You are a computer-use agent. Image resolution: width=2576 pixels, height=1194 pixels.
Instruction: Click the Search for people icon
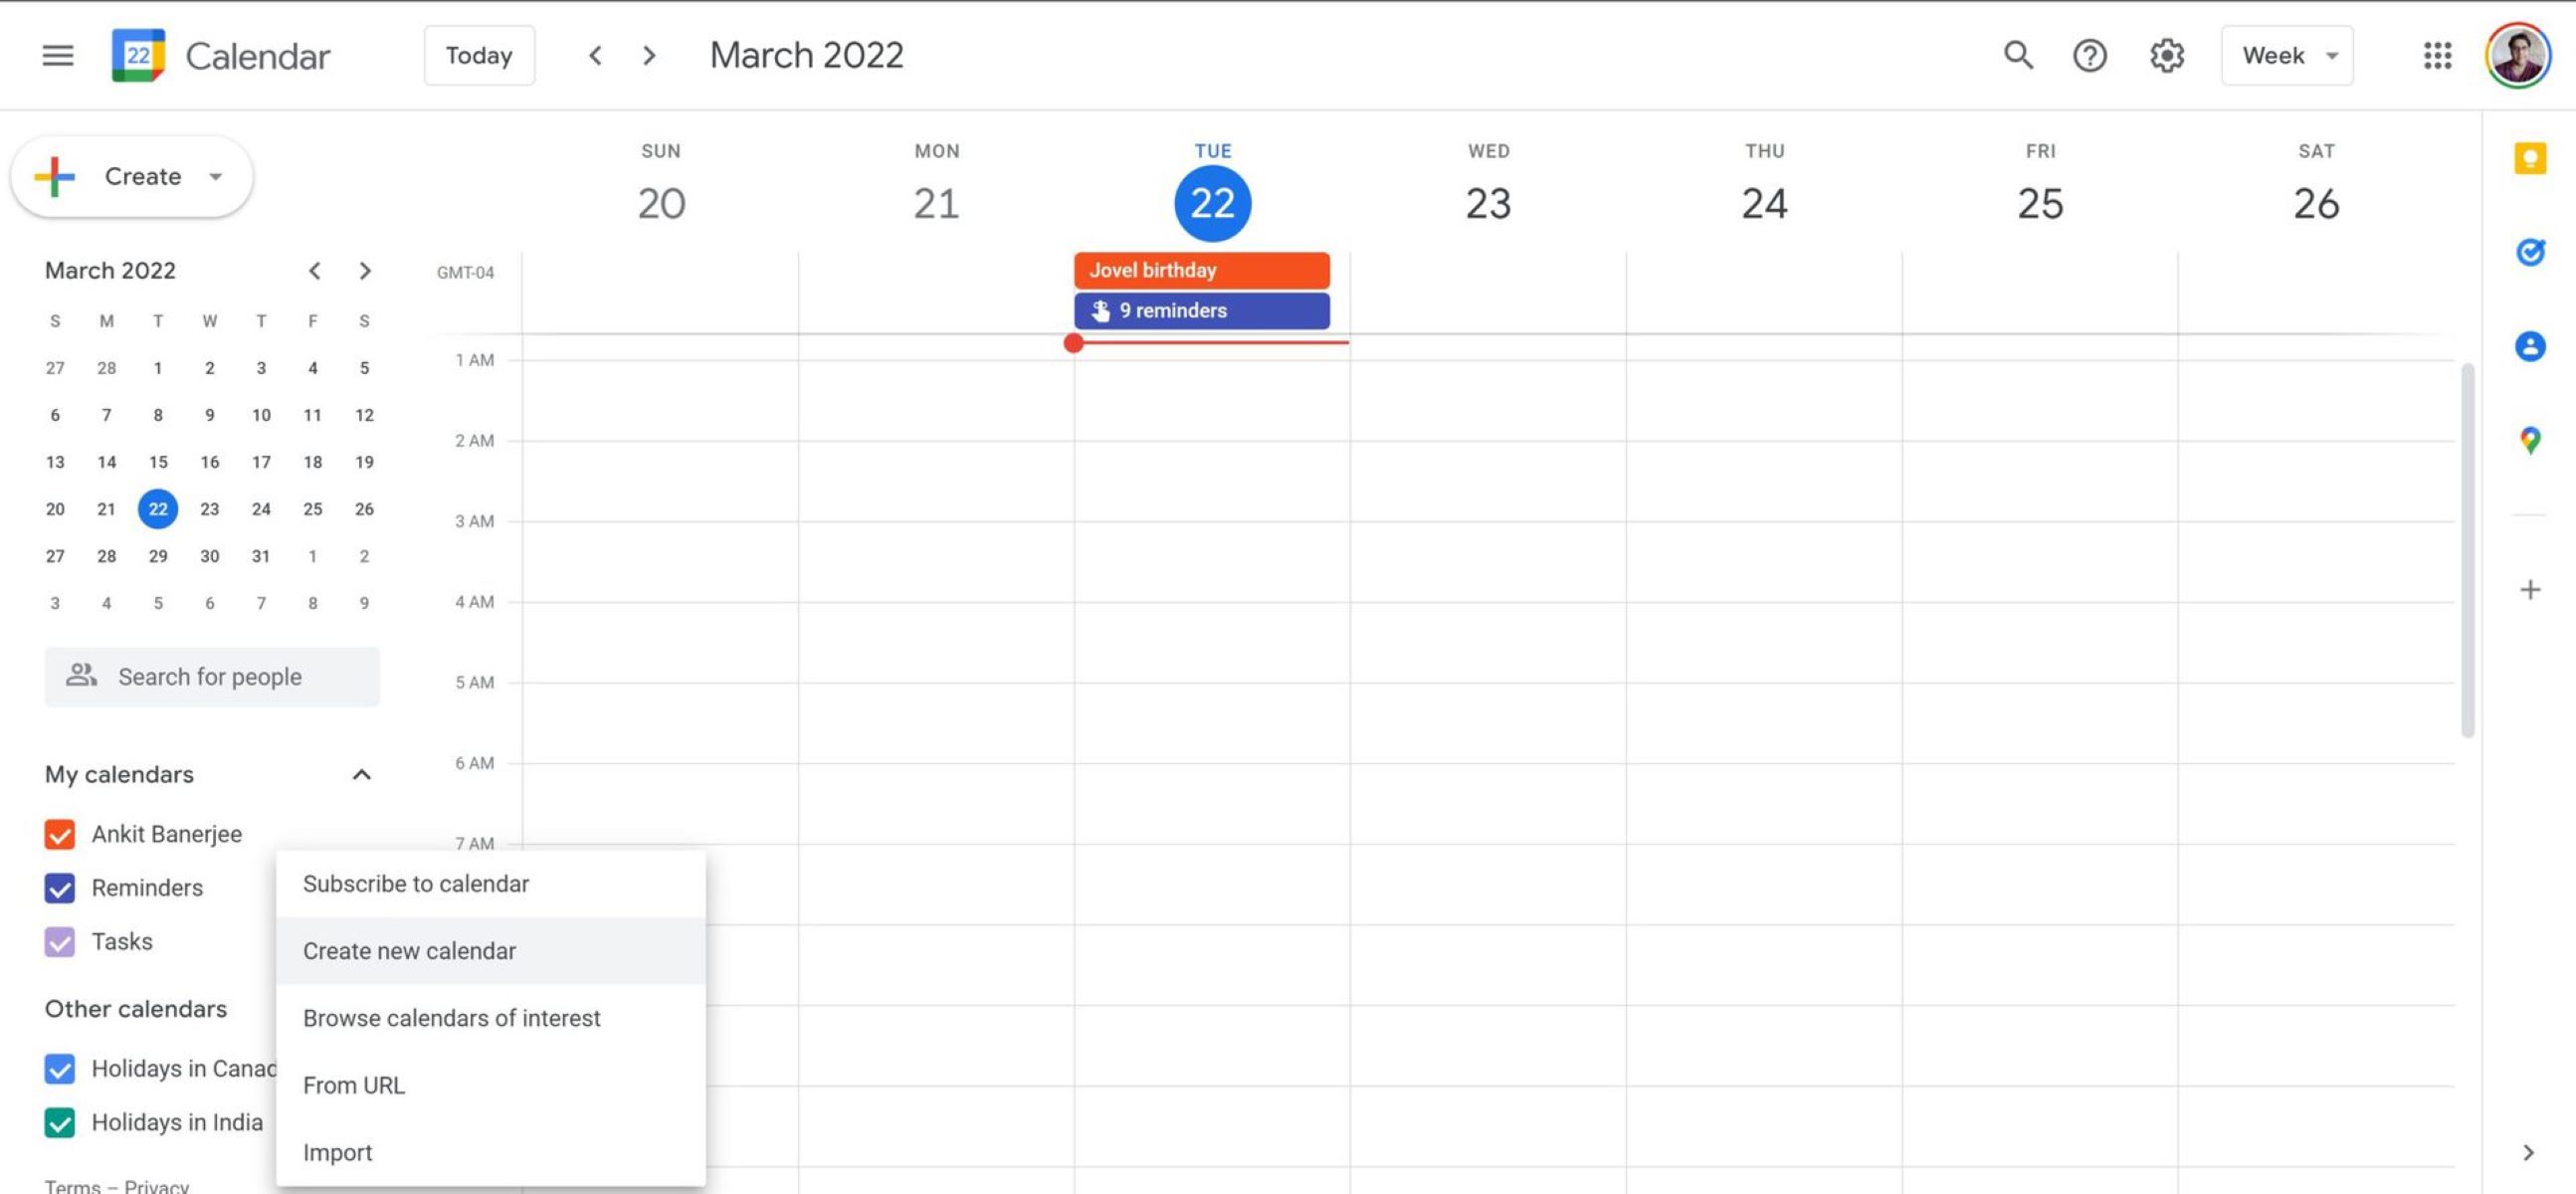(79, 677)
